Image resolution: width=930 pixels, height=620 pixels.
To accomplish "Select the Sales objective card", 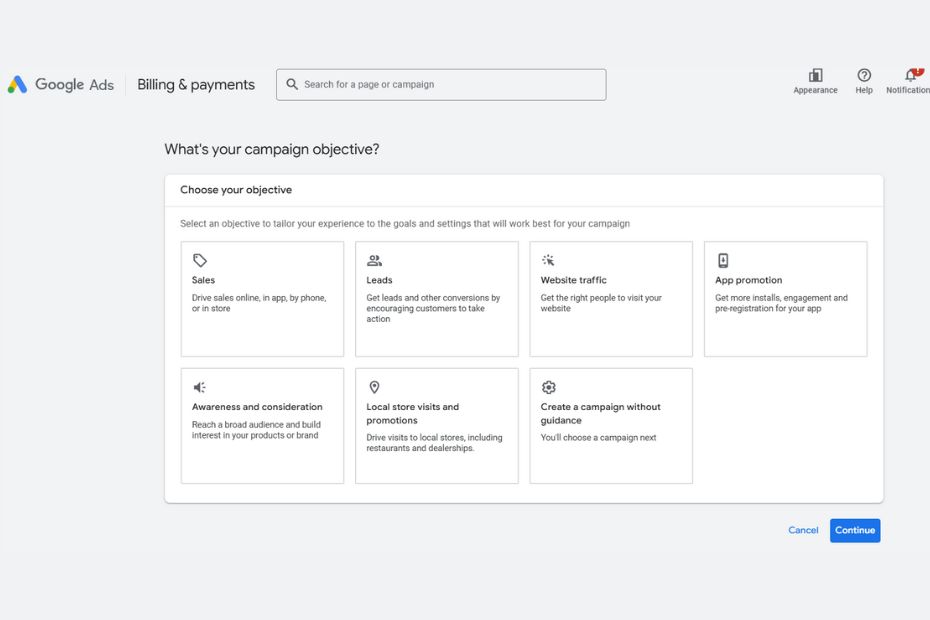I will tap(262, 299).
